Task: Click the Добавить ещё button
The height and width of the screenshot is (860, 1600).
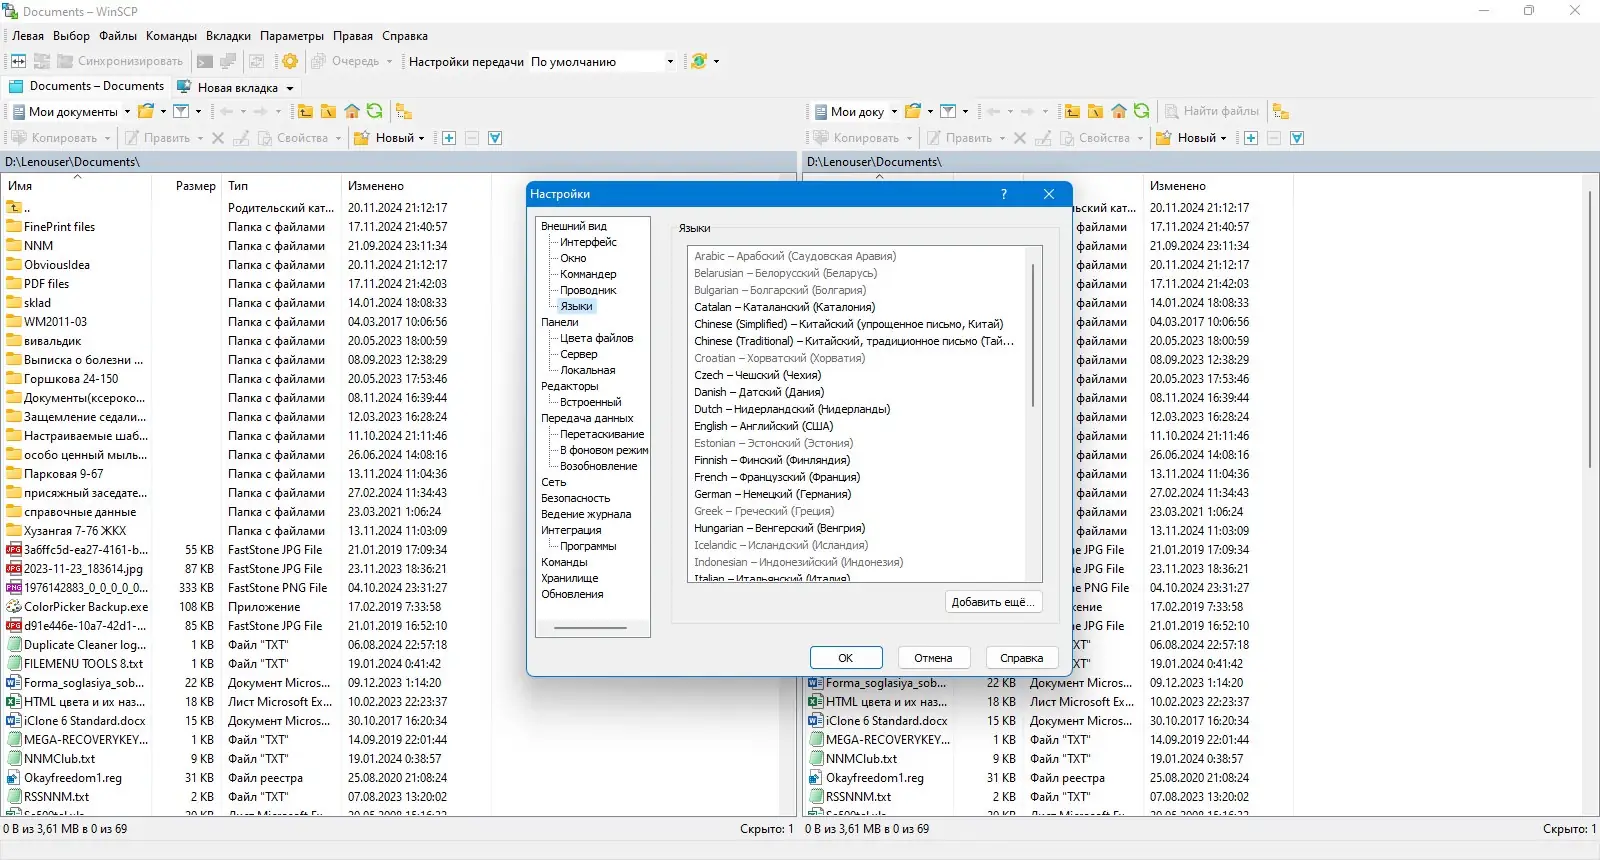Action: click(x=993, y=602)
